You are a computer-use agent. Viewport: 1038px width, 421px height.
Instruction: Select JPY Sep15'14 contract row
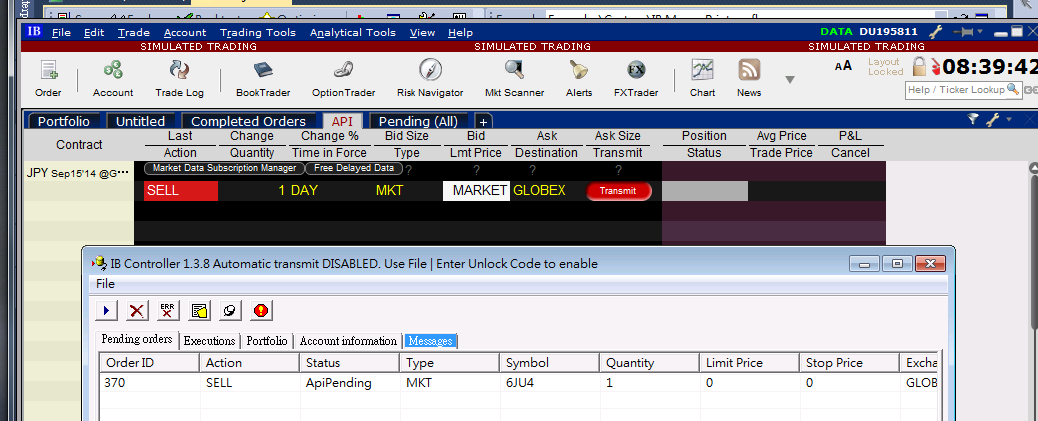click(77, 173)
